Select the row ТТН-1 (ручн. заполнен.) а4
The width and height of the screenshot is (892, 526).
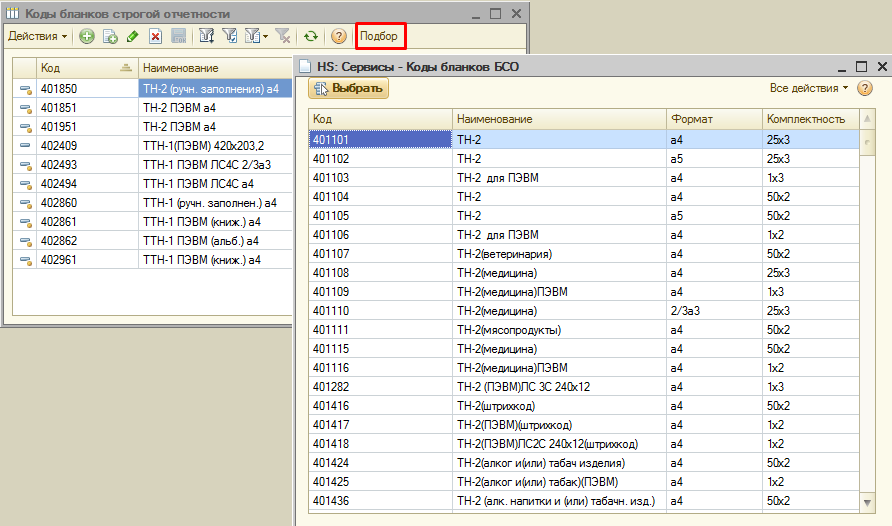[x=152, y=202]
